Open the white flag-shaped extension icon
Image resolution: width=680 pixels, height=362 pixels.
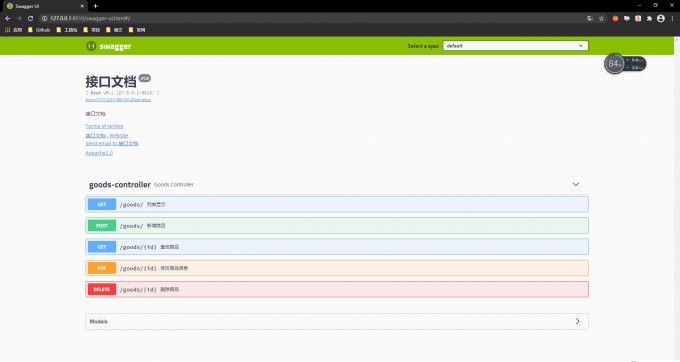627,19
